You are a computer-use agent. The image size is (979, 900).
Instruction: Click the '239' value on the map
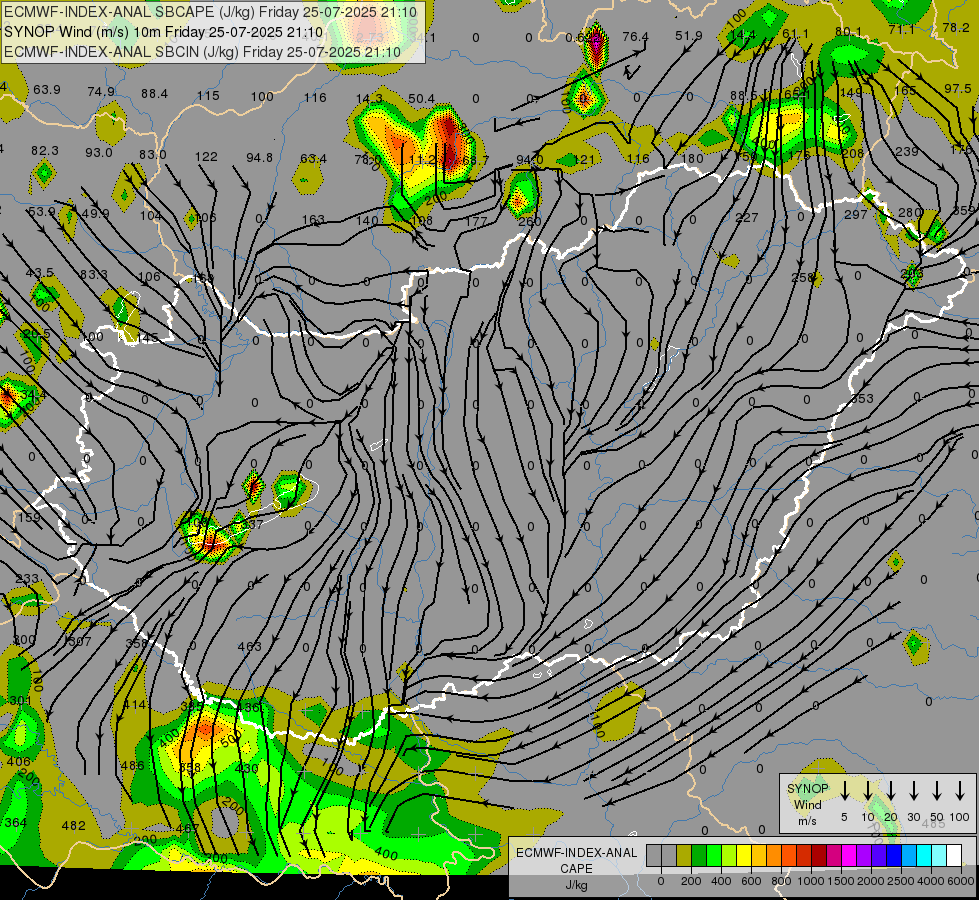pos(907,151)
